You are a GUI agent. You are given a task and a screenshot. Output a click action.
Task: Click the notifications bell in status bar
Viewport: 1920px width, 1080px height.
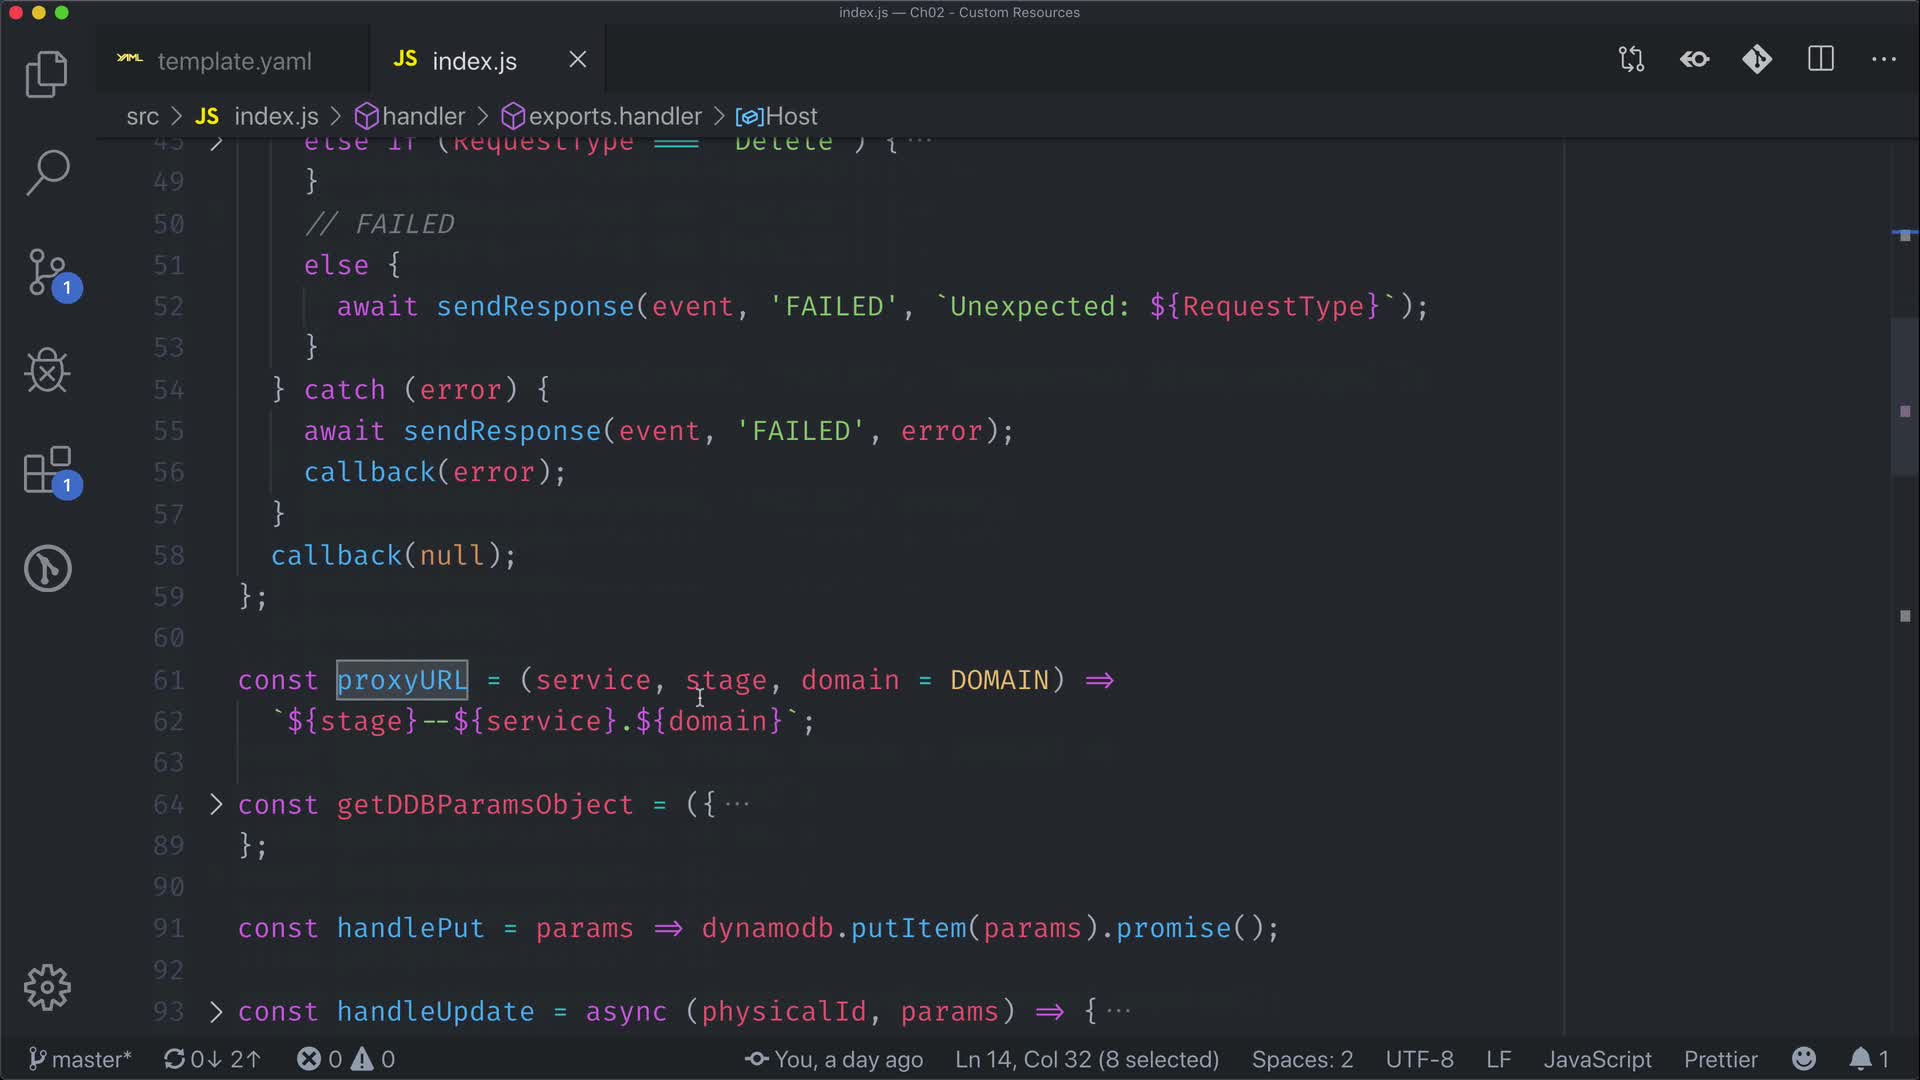point(1860,1059)
